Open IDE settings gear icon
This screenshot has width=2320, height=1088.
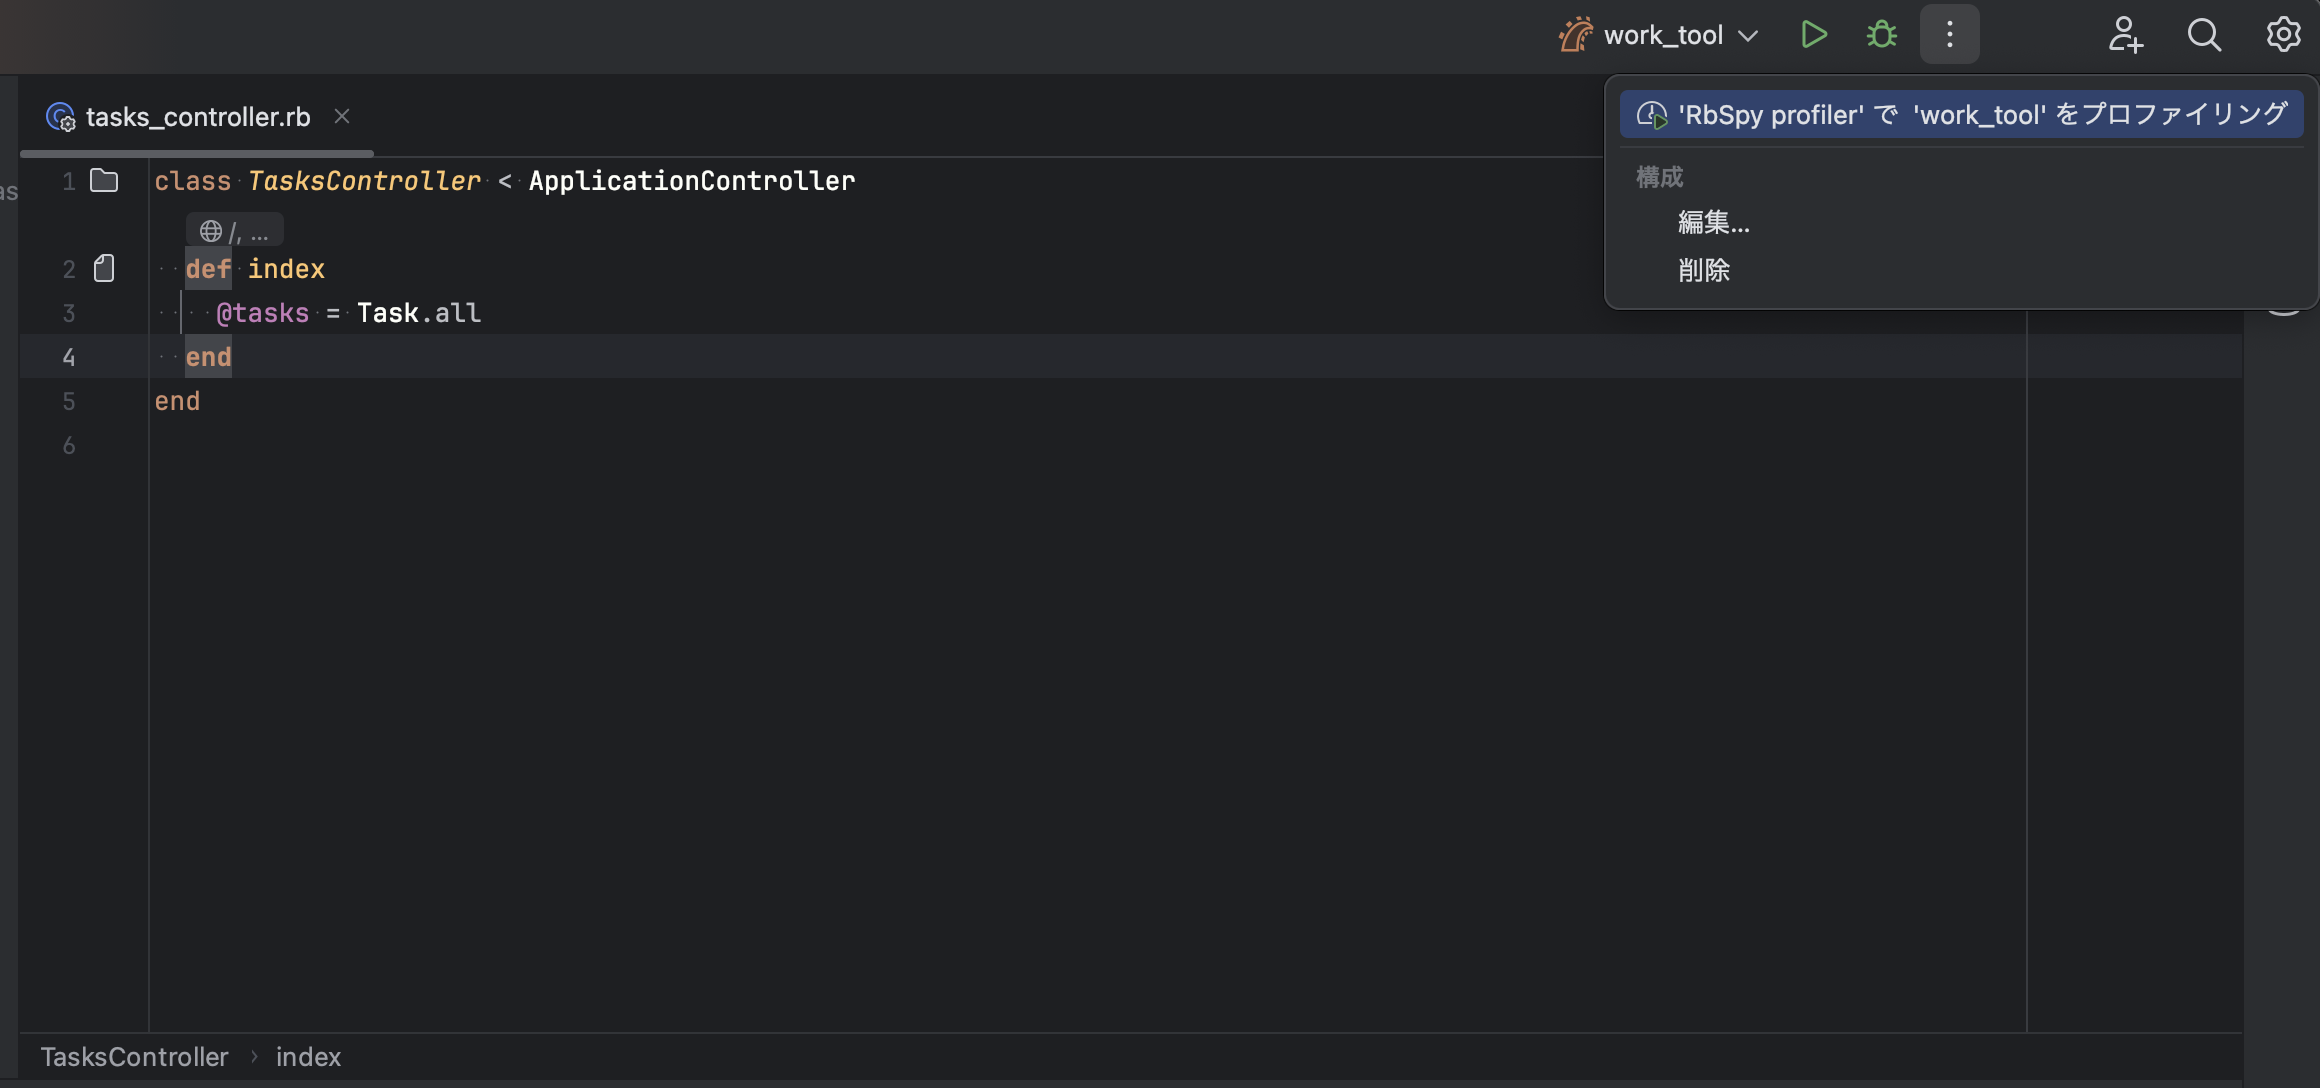tap(2283, 35)
